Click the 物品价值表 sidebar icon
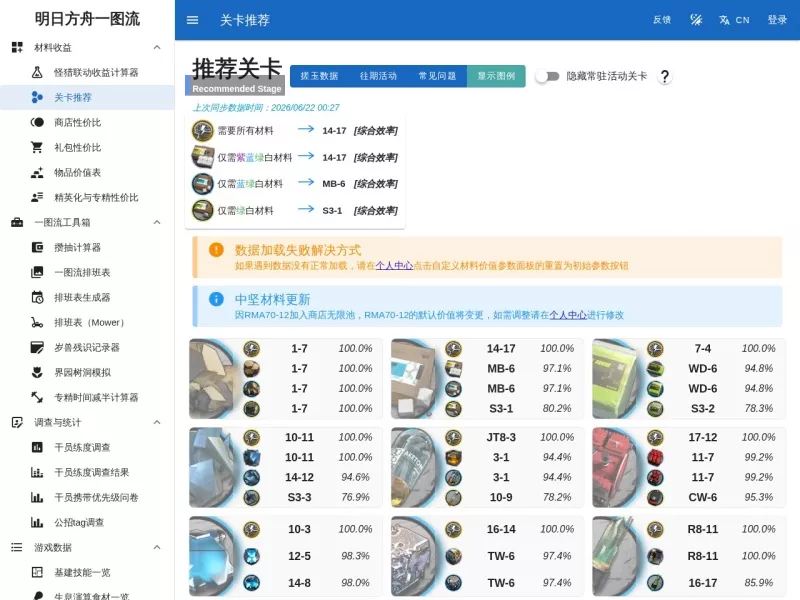The image size is (800, 600). [x=37, y=172]
